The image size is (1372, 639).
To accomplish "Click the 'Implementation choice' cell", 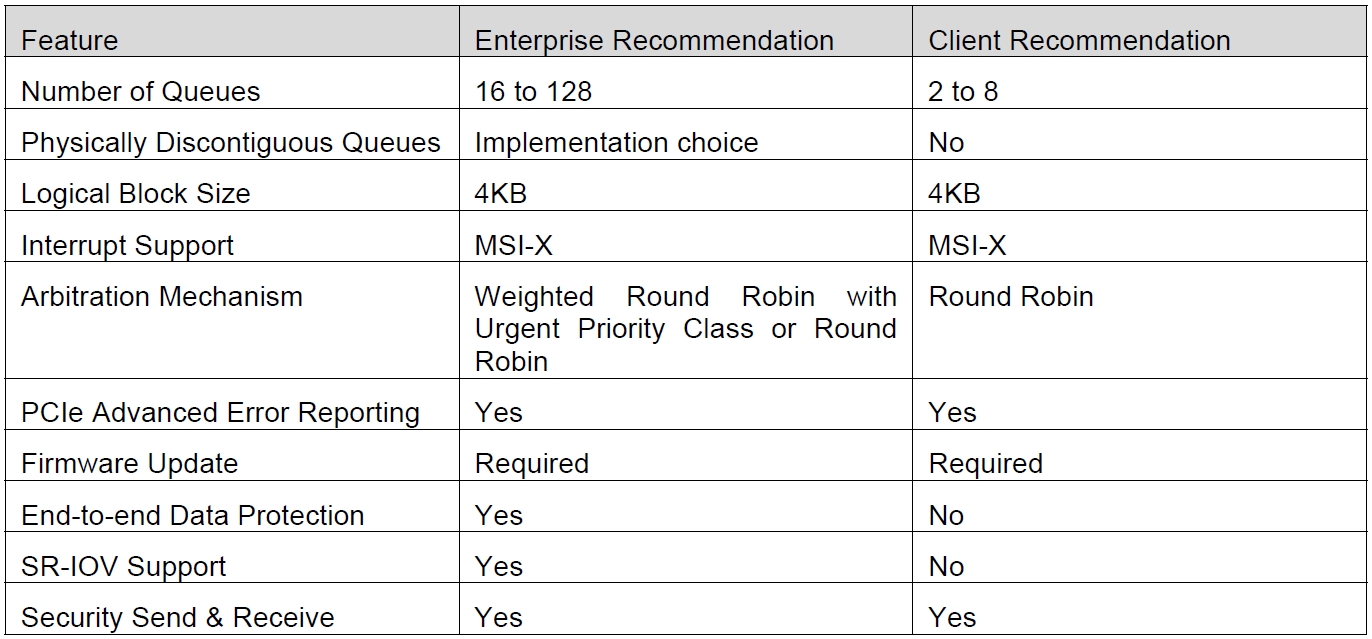I will tap(616, 143).
